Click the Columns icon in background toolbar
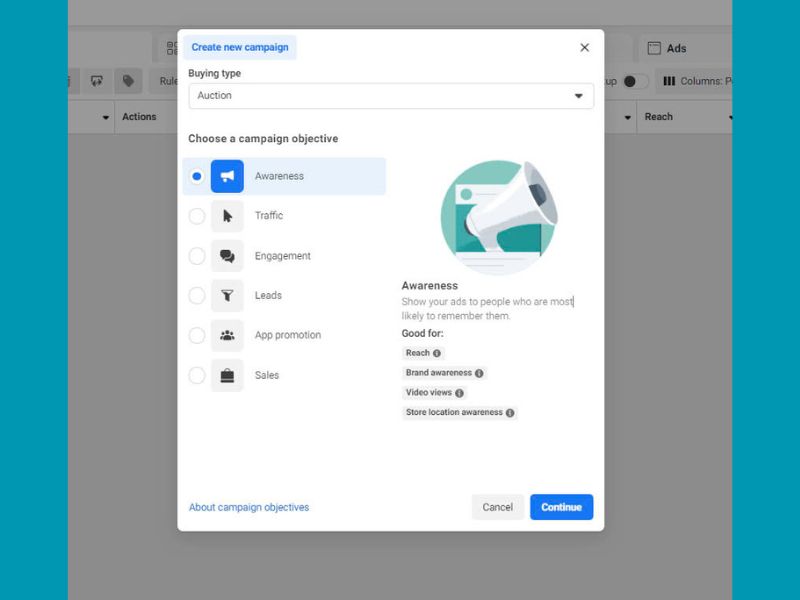 (669, 81)
